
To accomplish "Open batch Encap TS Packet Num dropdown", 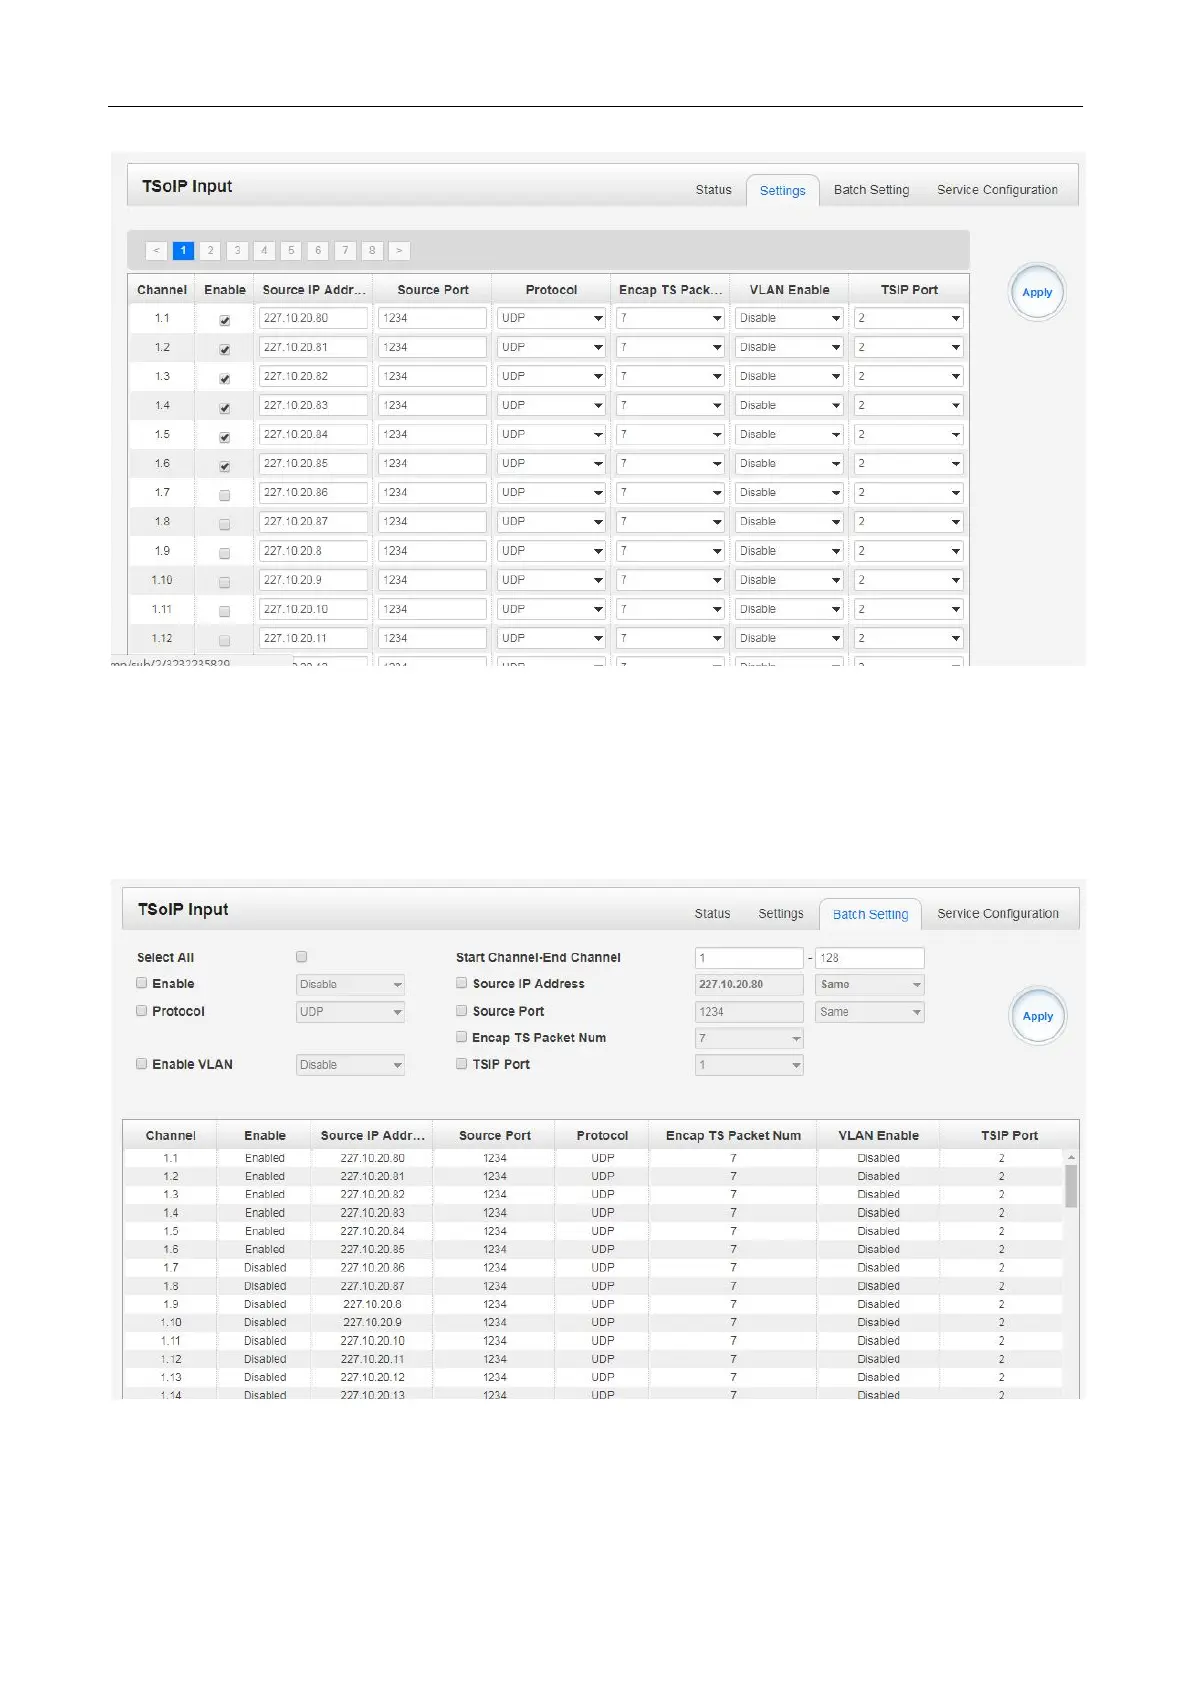I will (x=749, y=1039).
